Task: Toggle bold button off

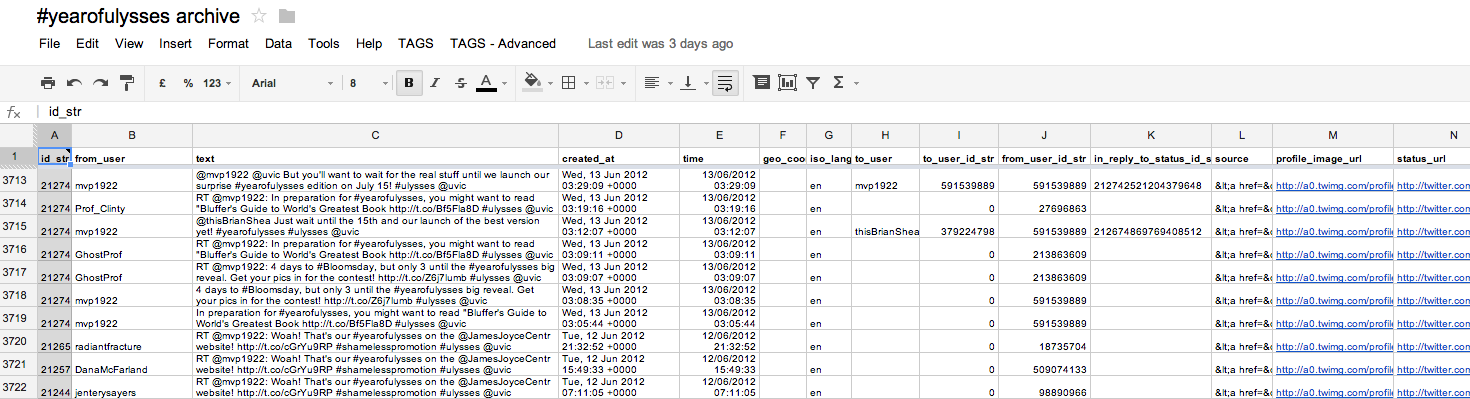Action: click(x=409, y=83)
